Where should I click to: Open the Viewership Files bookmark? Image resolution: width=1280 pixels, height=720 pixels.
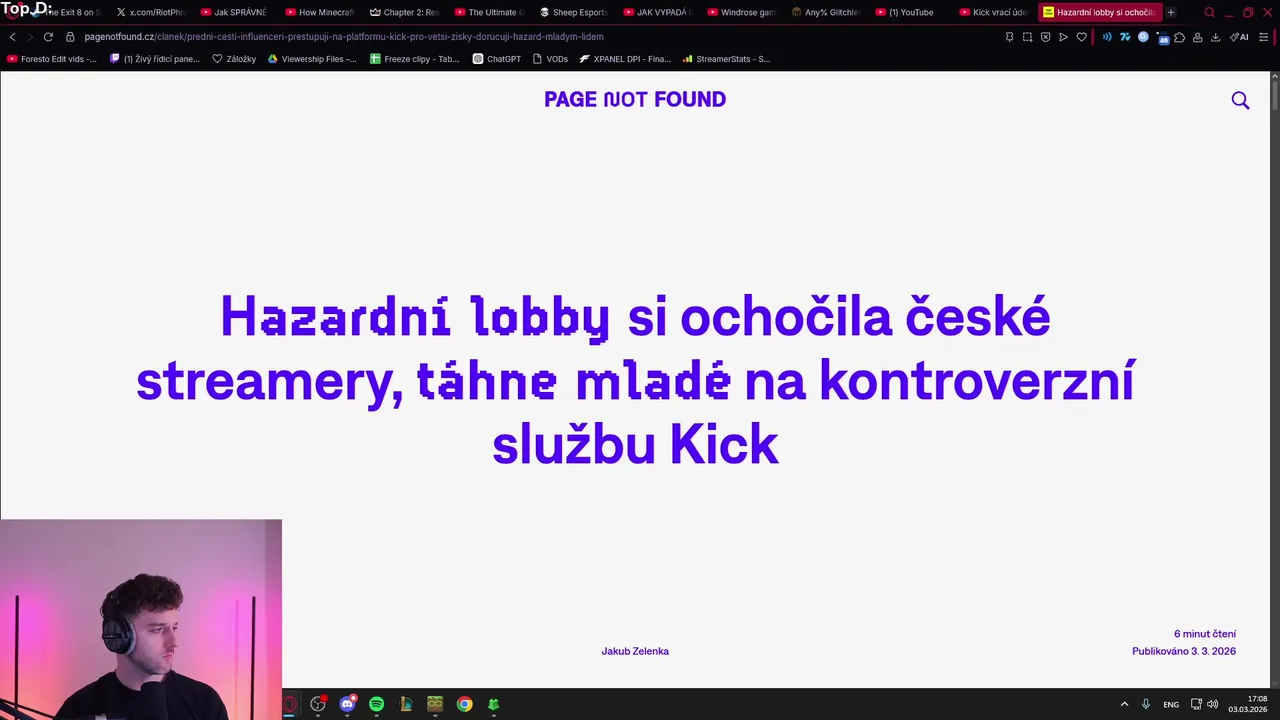tap(312, 59)
